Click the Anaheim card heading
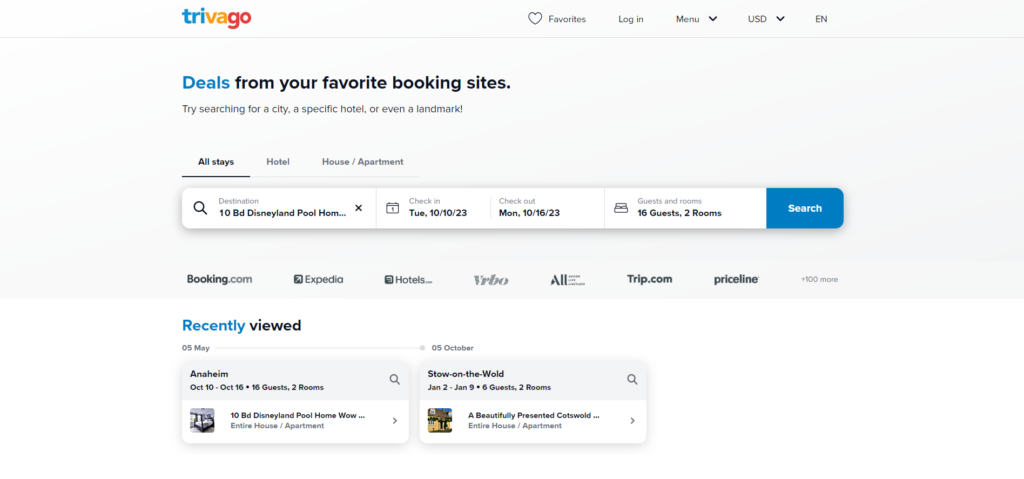 point(210,374)
